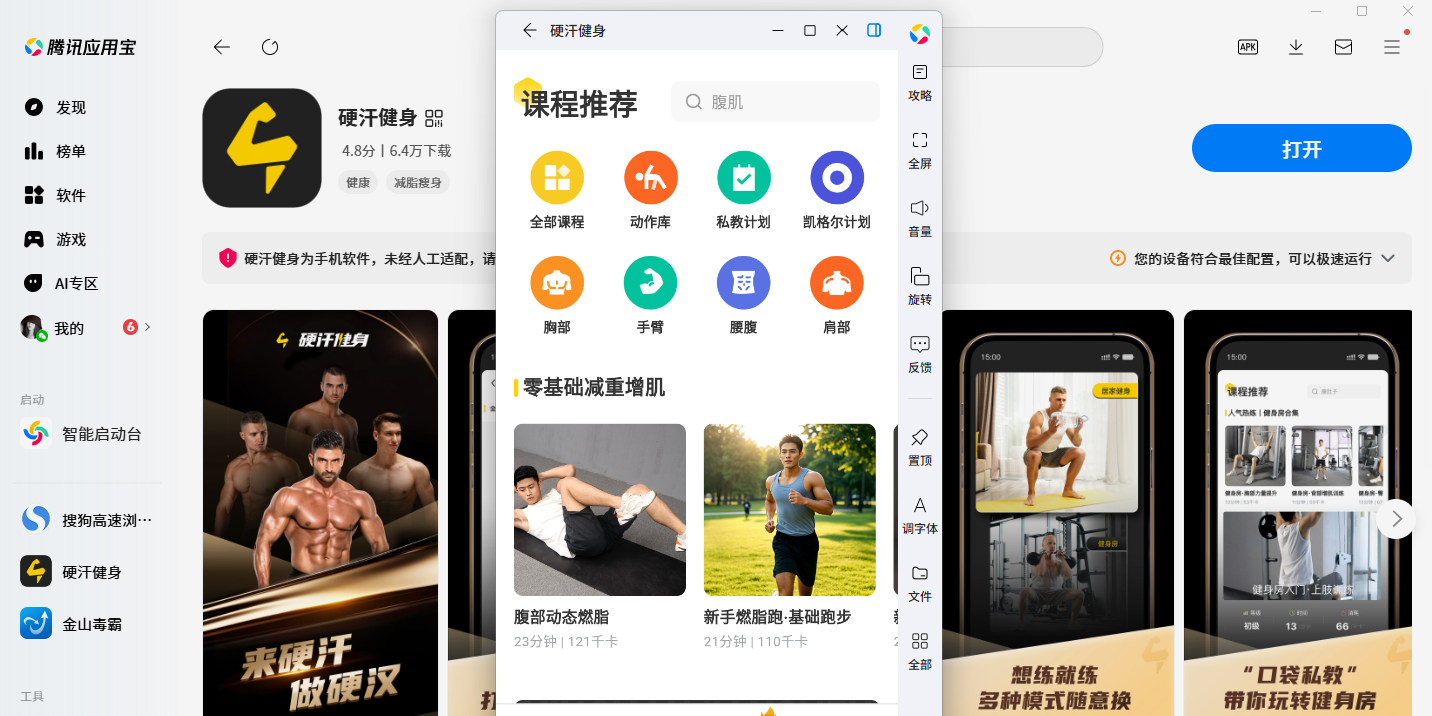
Task: Open hamburger main menu
Action: point(1392,47)
